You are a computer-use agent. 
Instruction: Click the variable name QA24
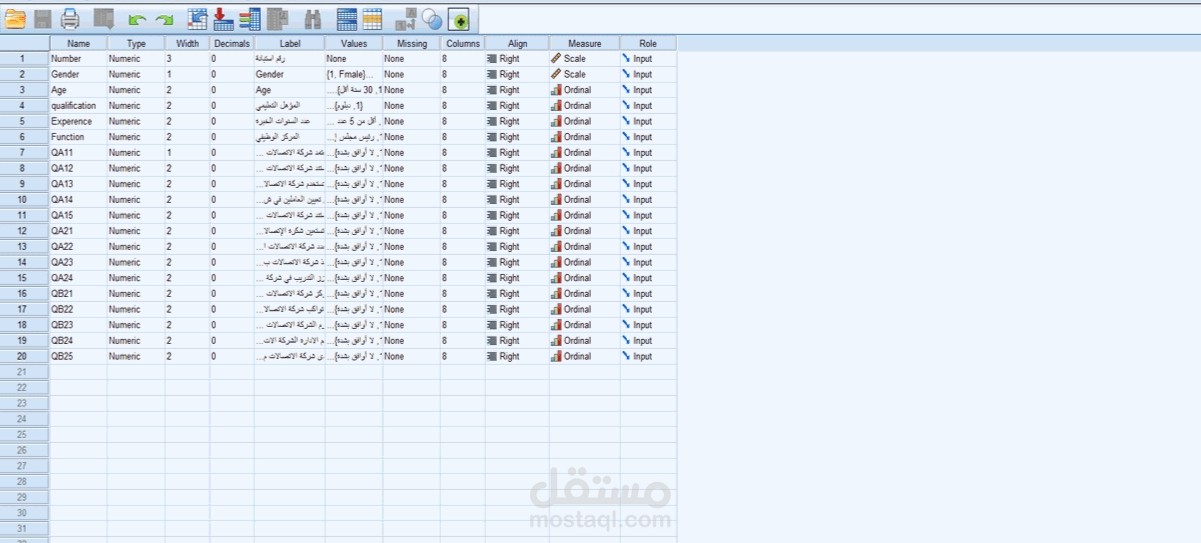62,278
